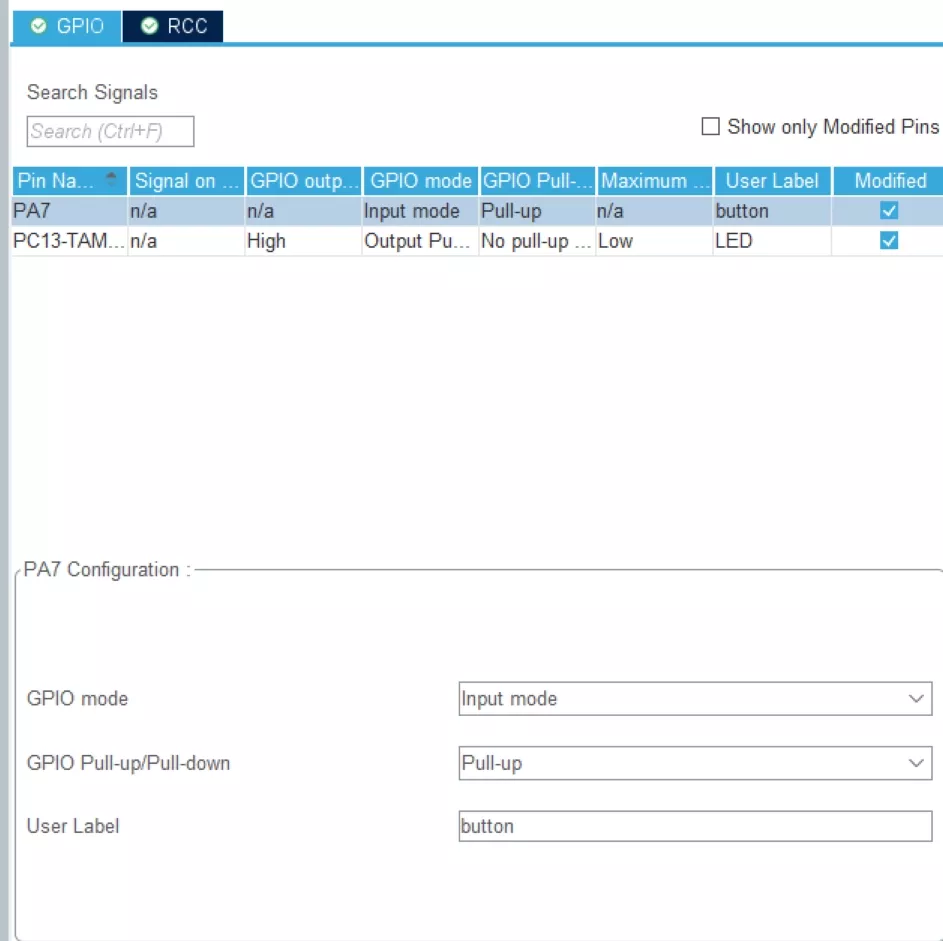Click the Maximum output speed column header

pos(655,181)
